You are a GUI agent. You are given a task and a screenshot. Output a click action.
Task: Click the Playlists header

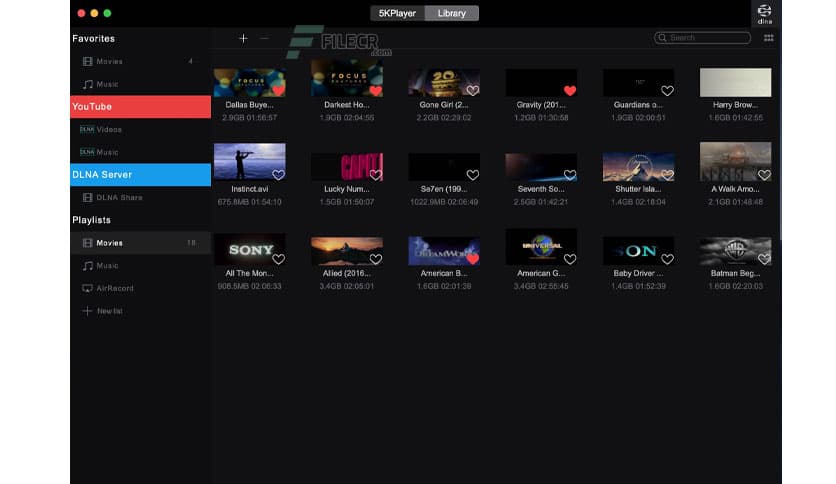(x=92, y=220)
